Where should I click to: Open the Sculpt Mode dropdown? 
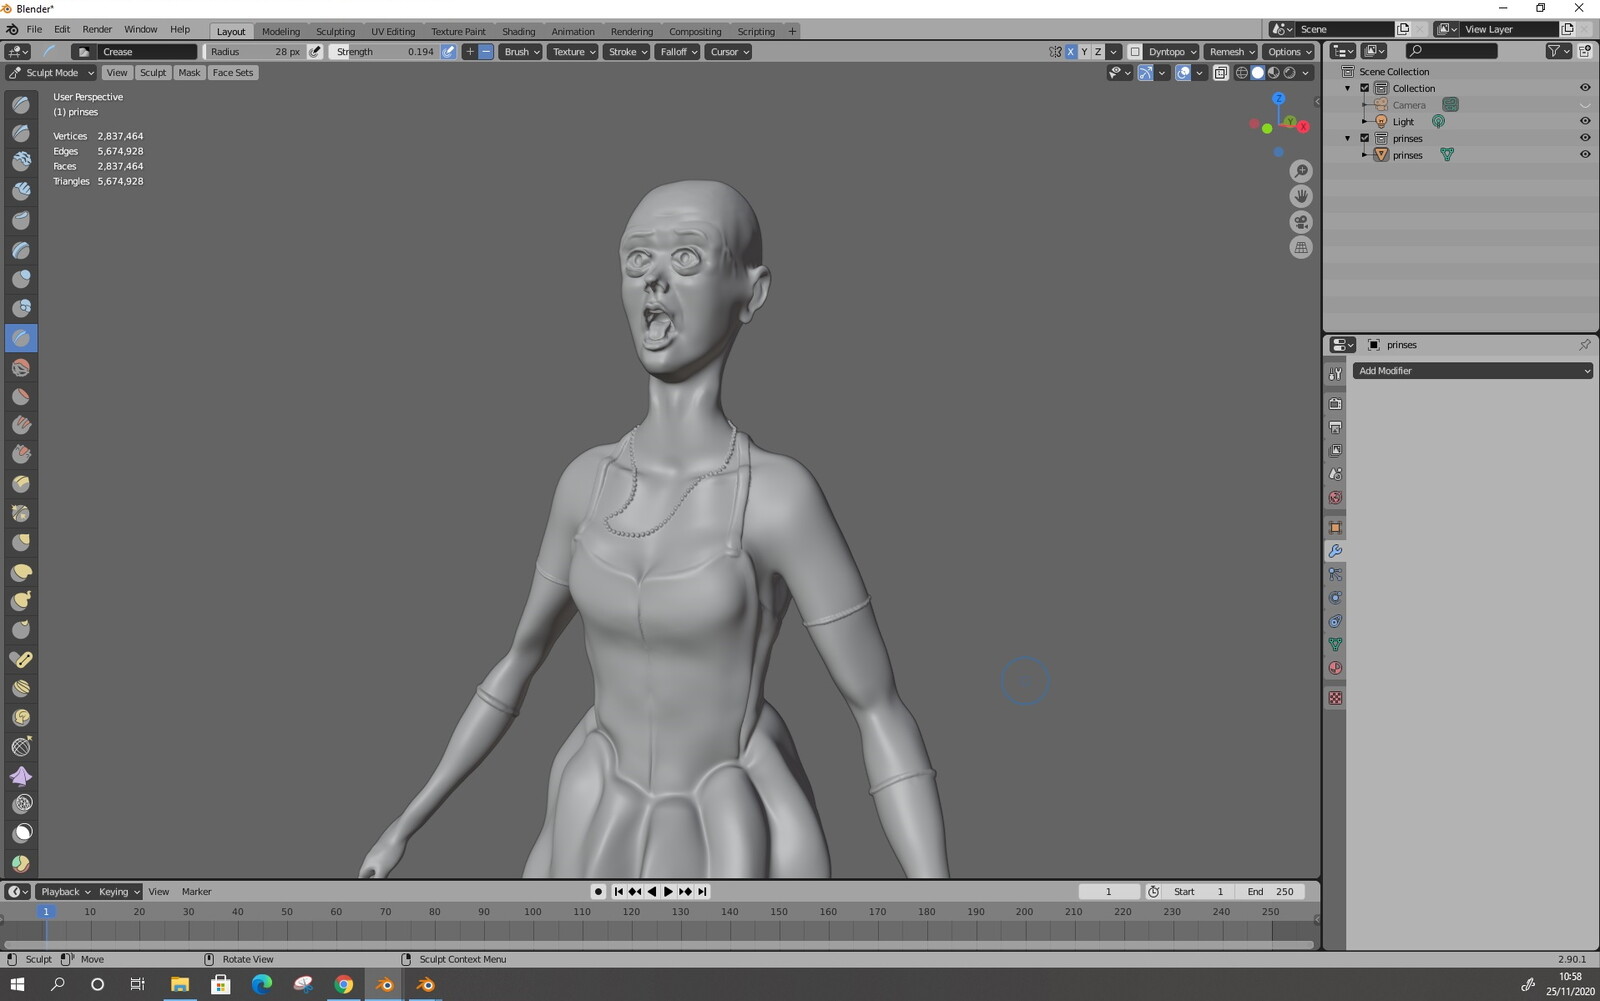click(52, 73)
